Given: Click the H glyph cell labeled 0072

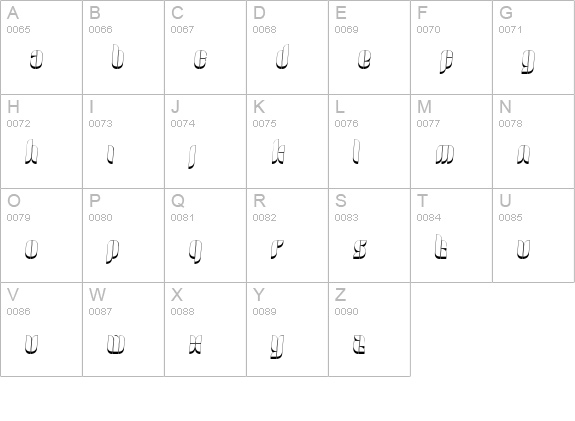Looking at the screenshot, I should point(41,142).
